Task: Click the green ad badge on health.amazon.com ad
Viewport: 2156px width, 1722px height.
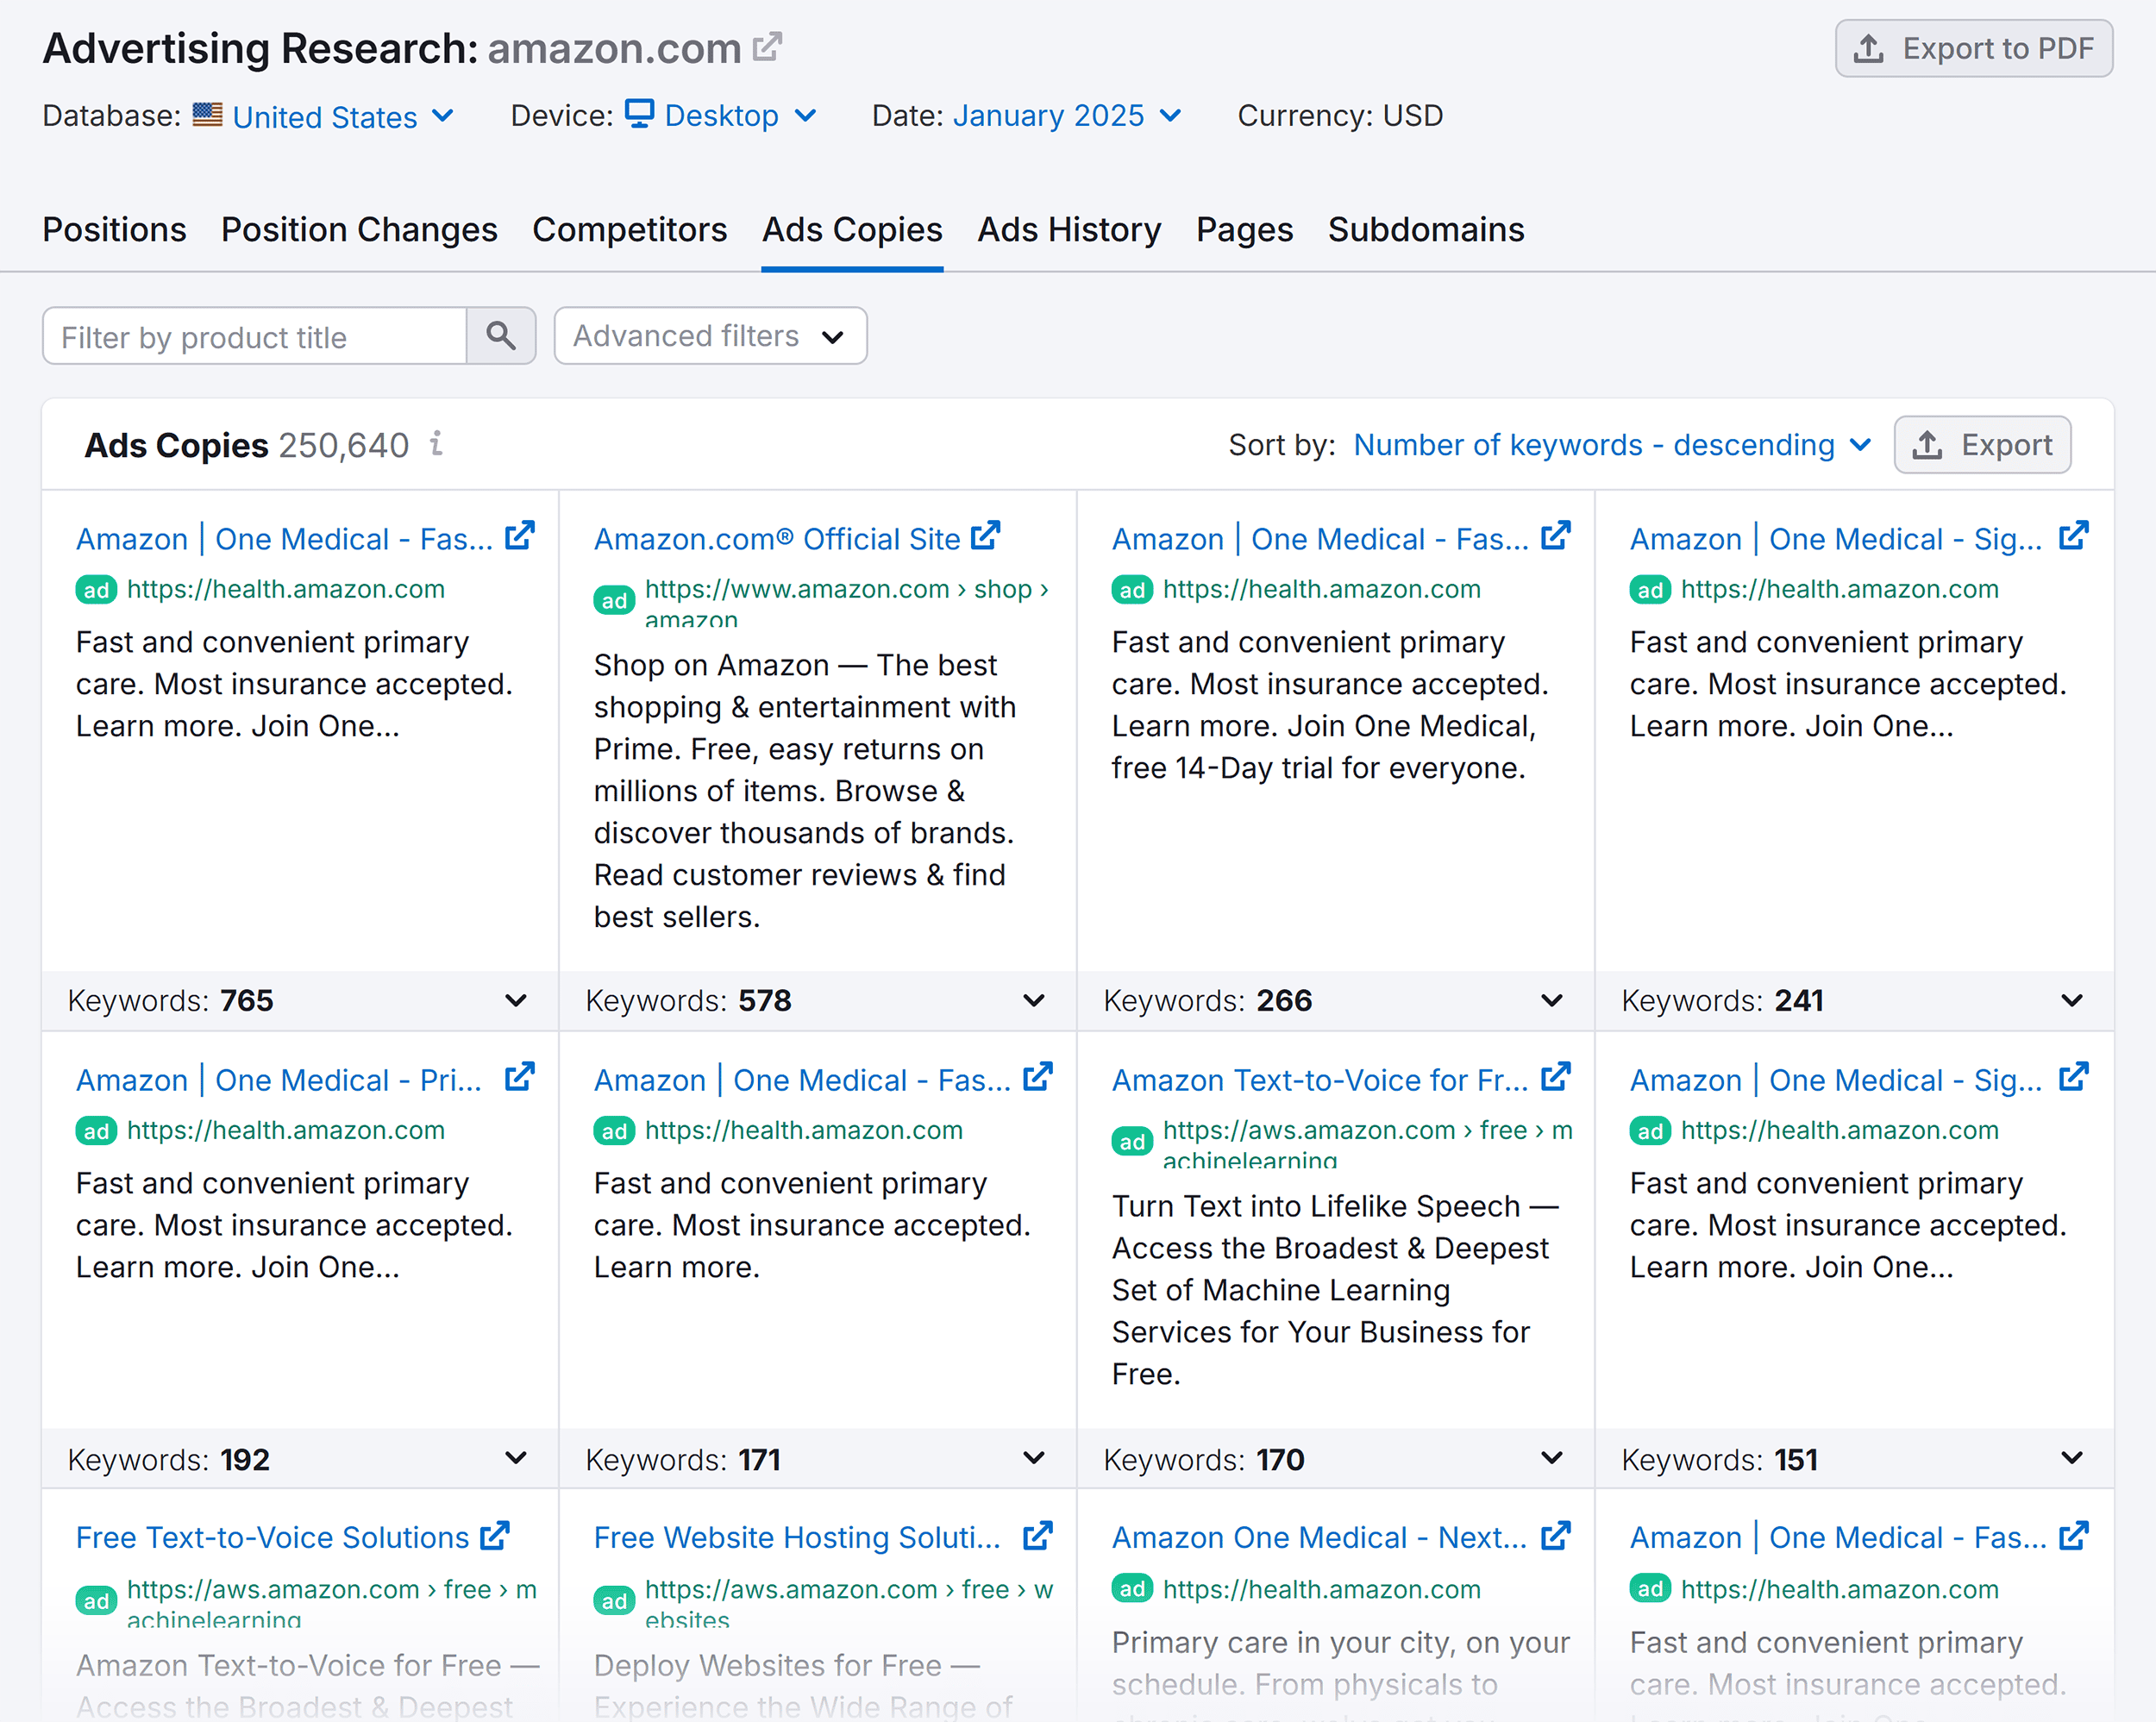Action: point(96,589)
